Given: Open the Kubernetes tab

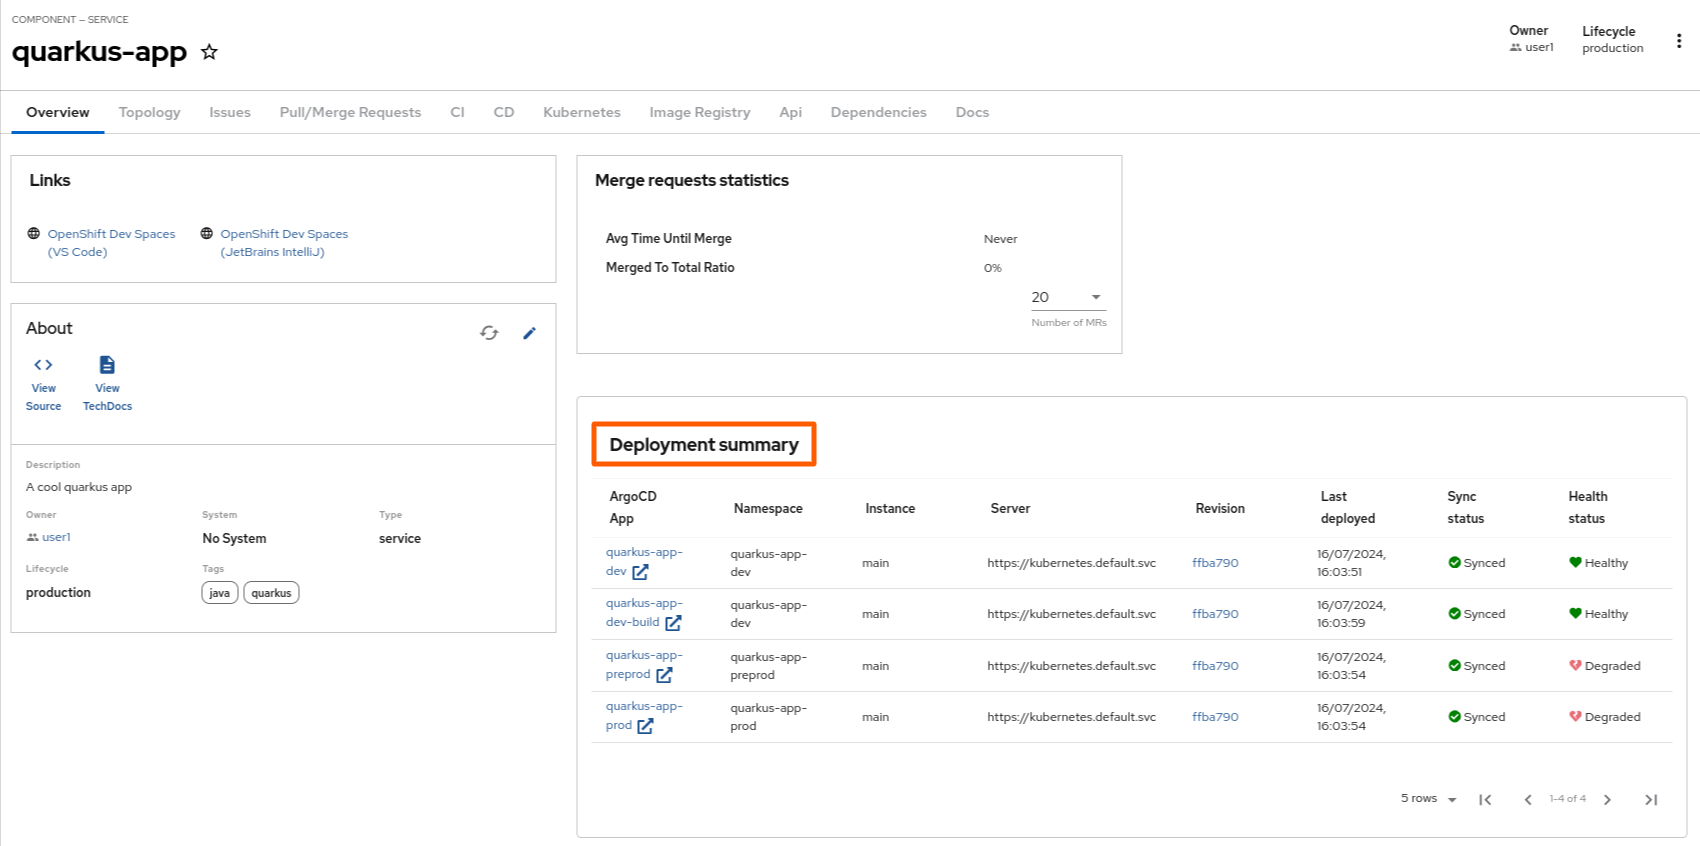Looking at the screenshot, I should tap(581, 112).
